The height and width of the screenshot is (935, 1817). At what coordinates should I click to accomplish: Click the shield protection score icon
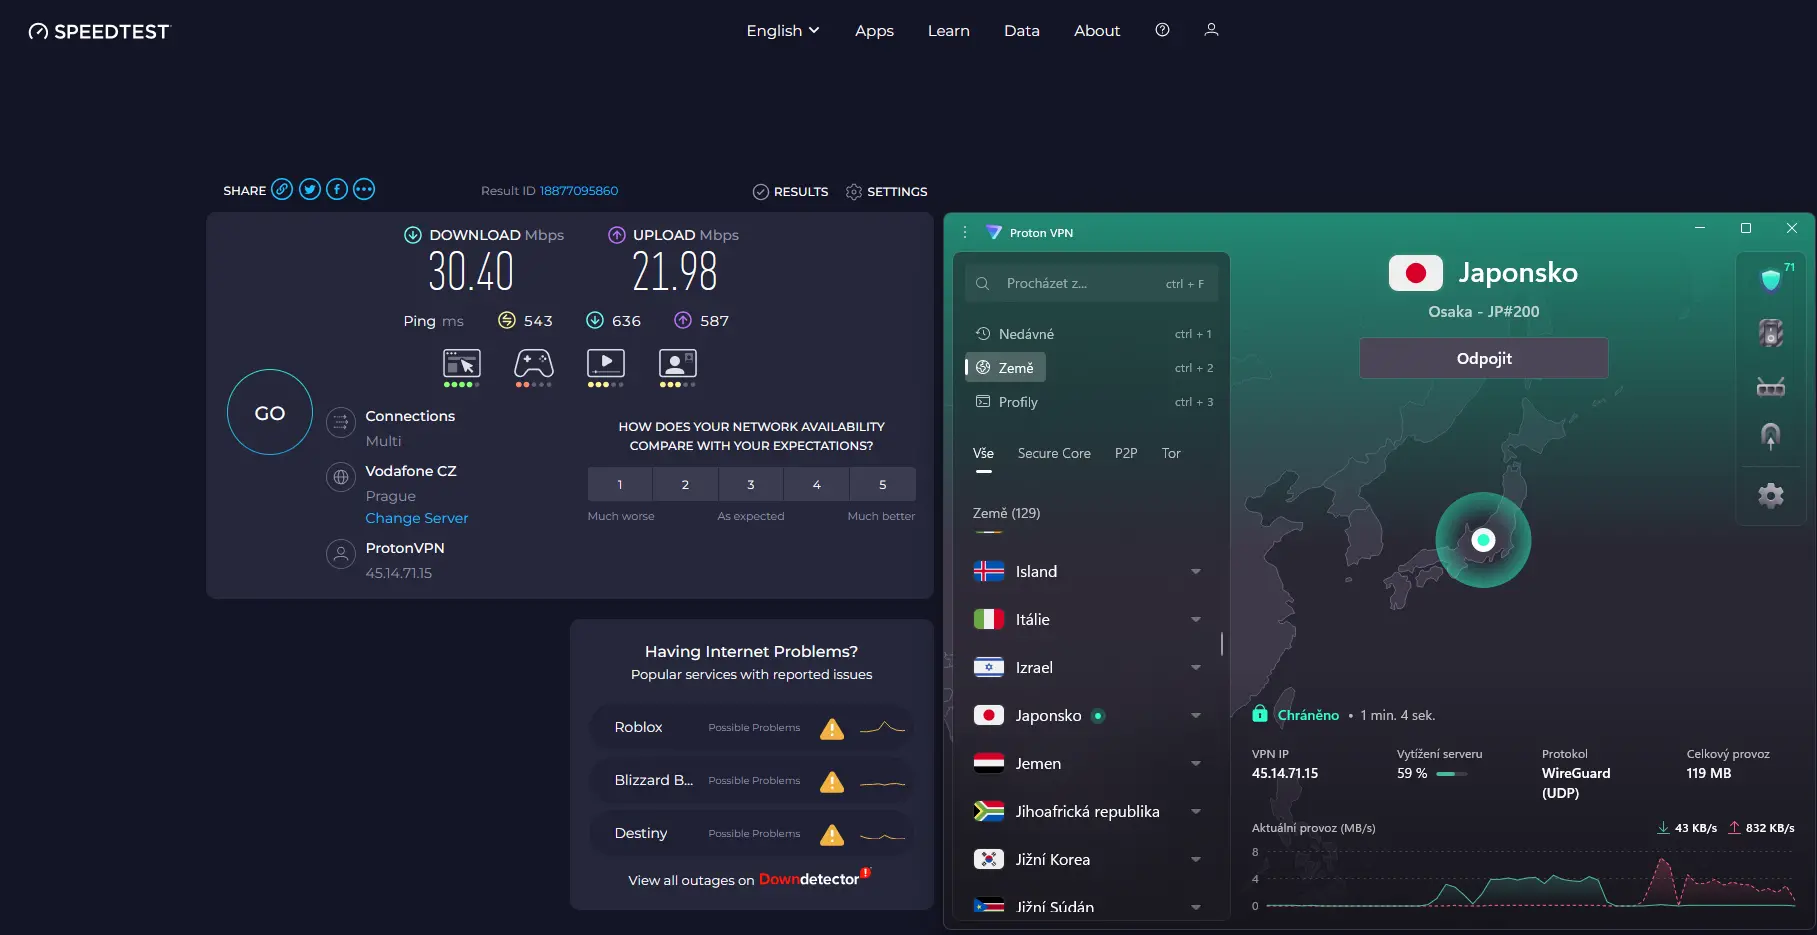[x=1771, y=279]
